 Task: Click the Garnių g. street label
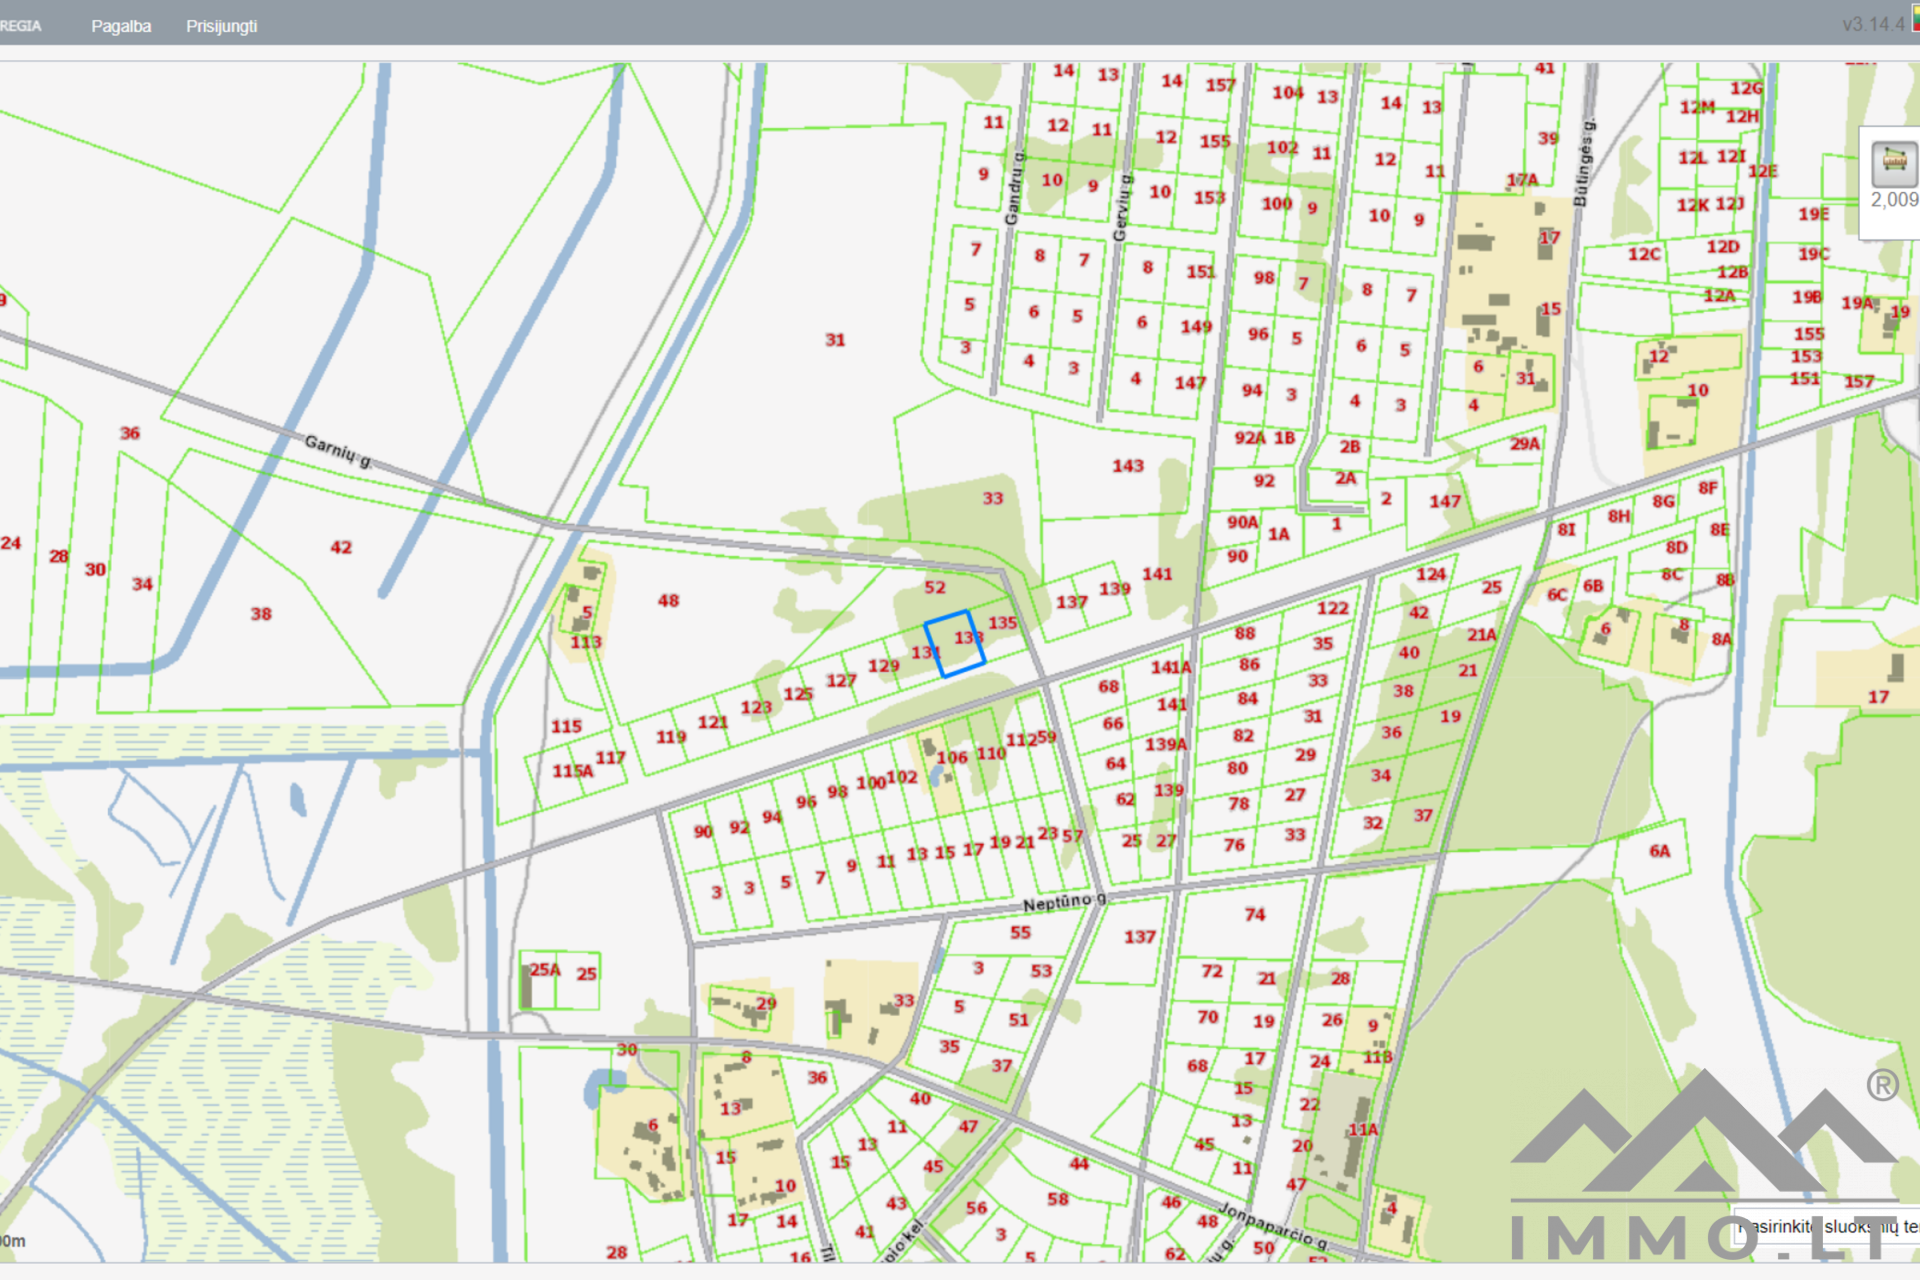[338, 450]
